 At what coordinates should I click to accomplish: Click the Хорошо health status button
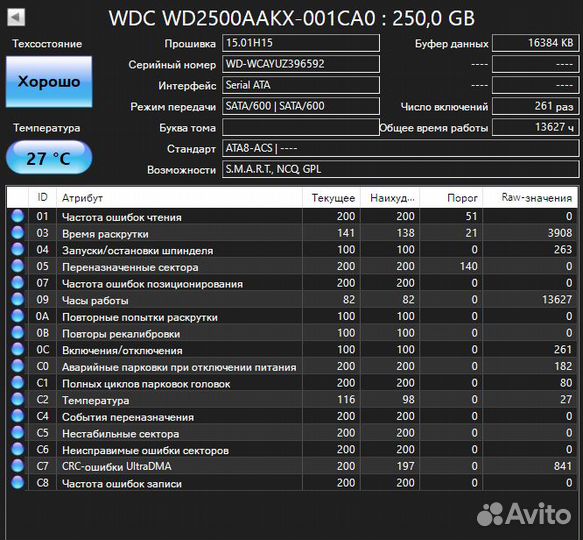[49, 81]
